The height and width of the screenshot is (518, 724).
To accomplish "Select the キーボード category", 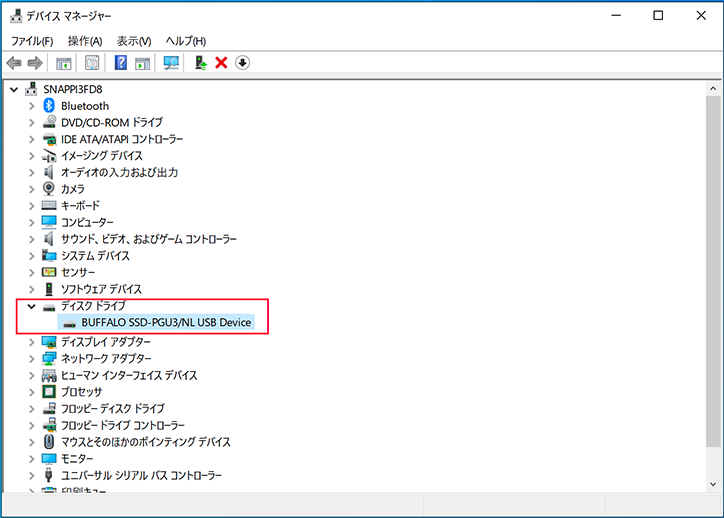I will click(80, 206).
